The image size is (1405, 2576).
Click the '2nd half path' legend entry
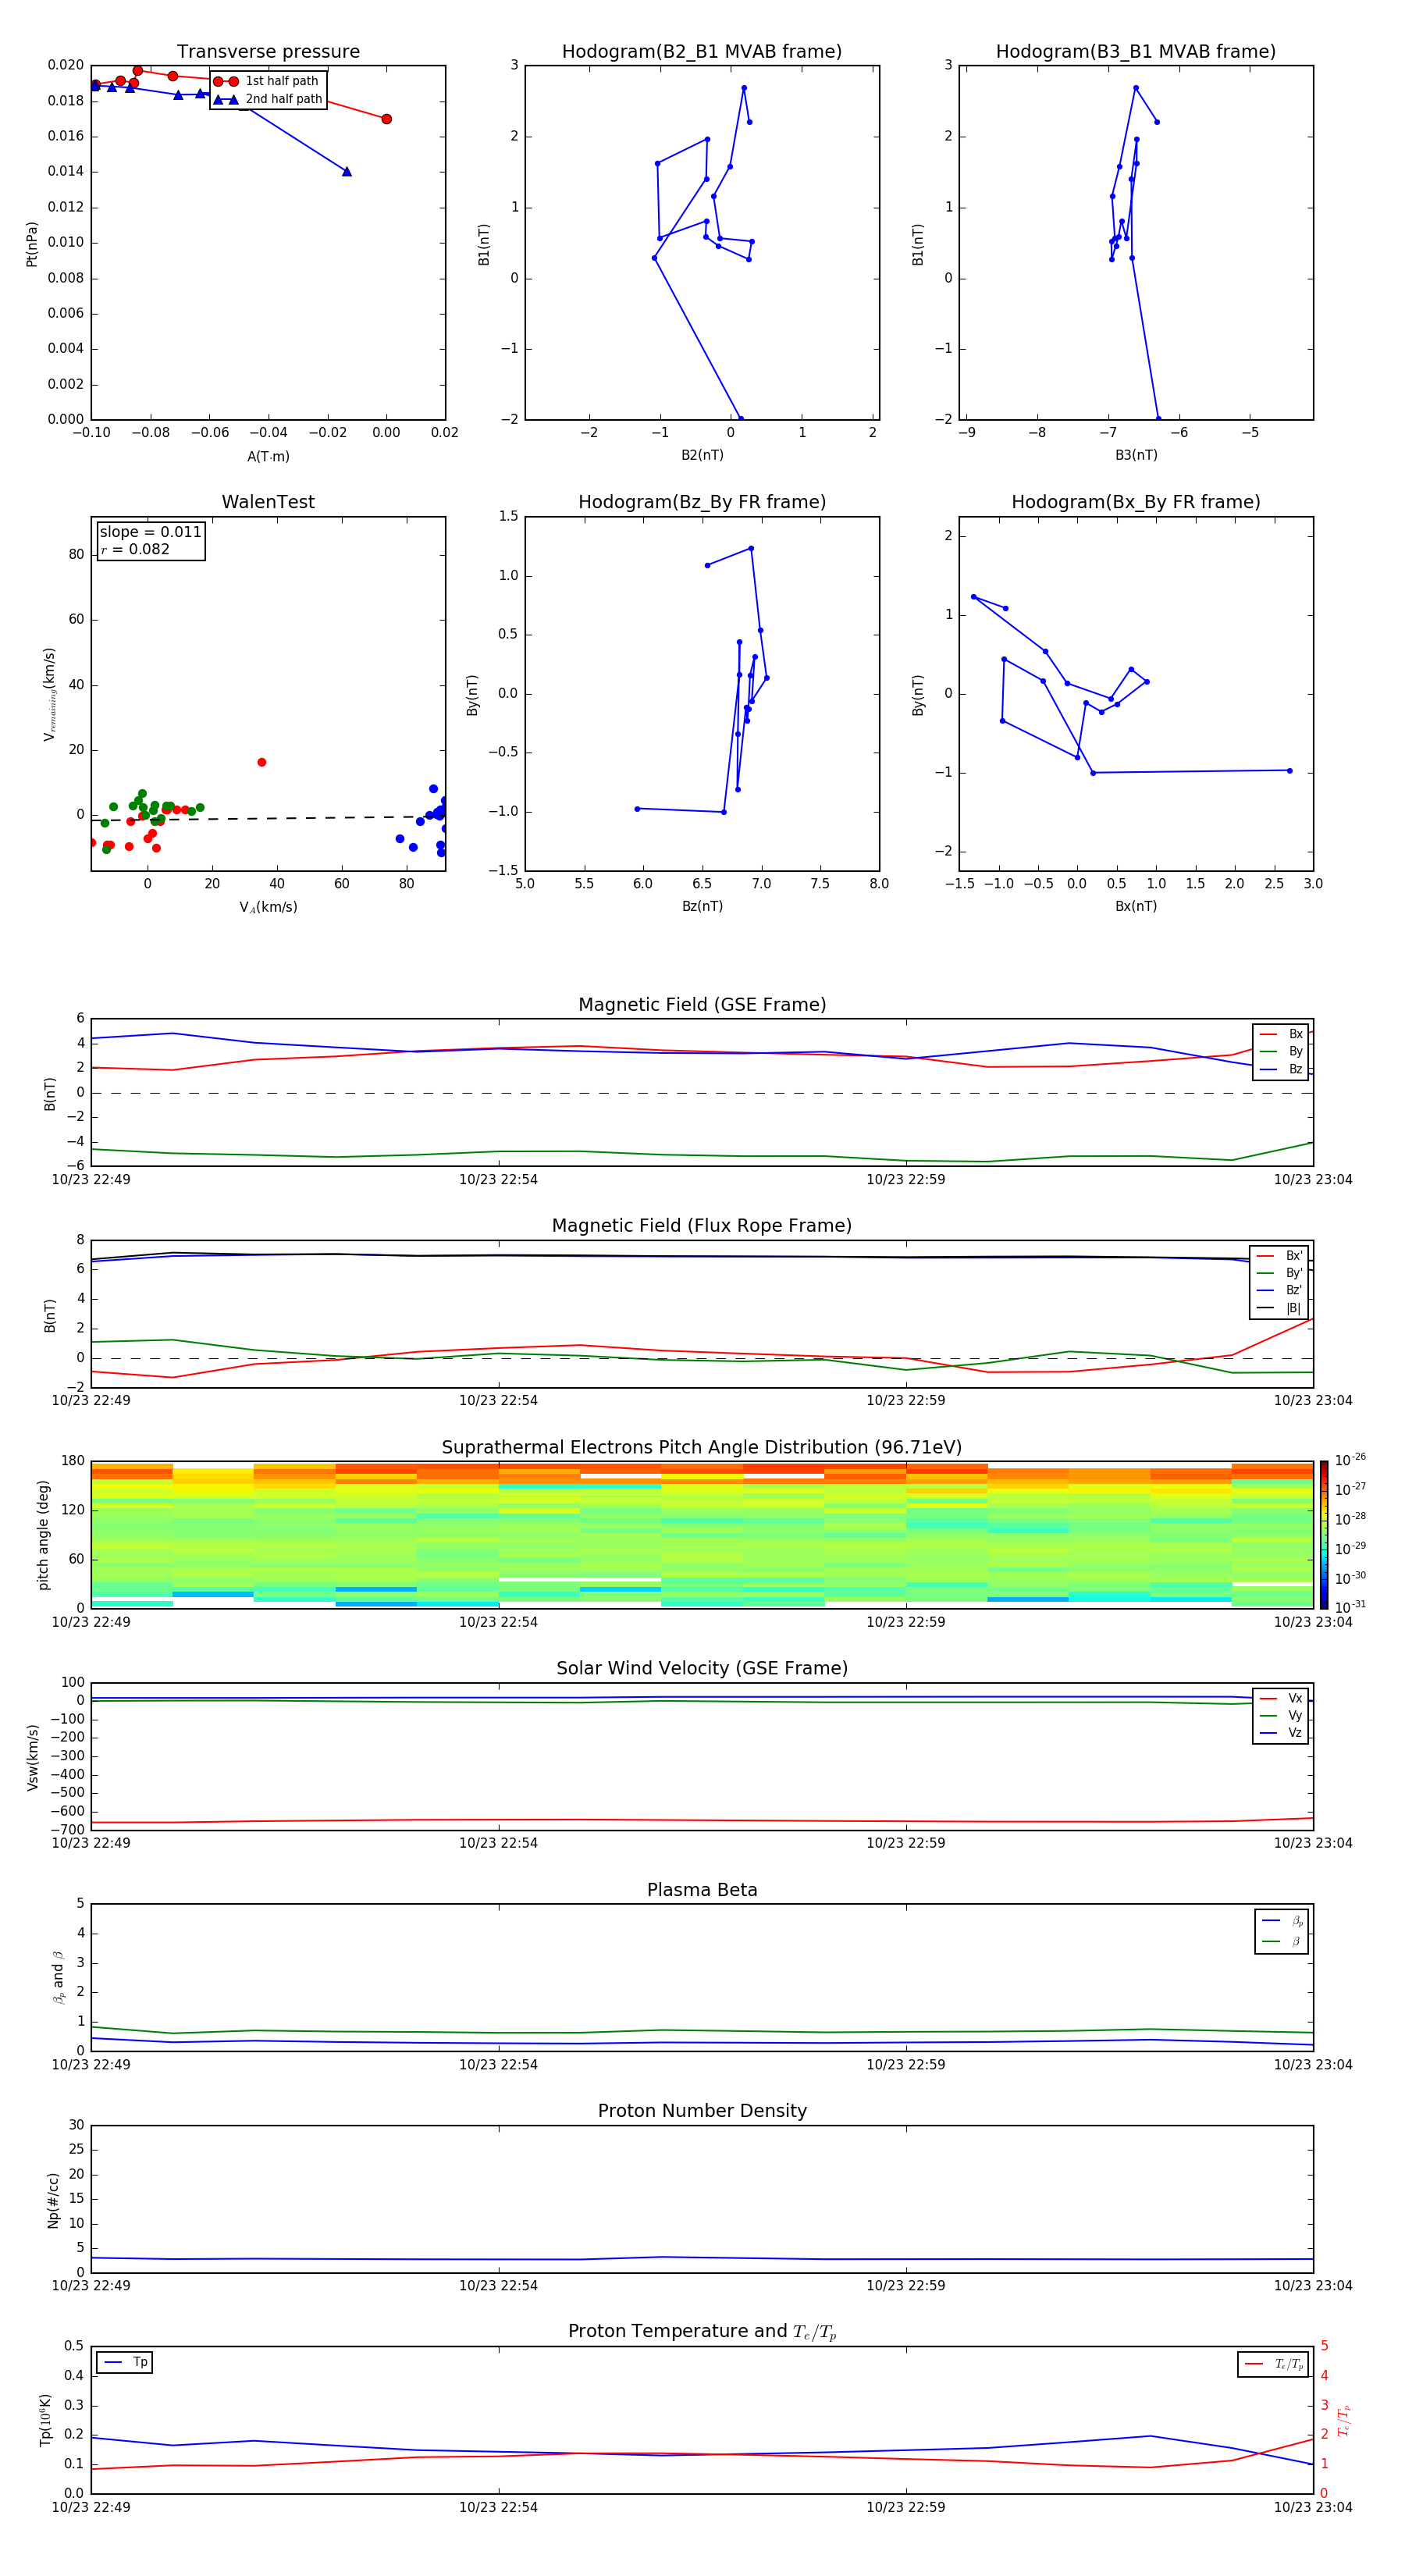268,99
